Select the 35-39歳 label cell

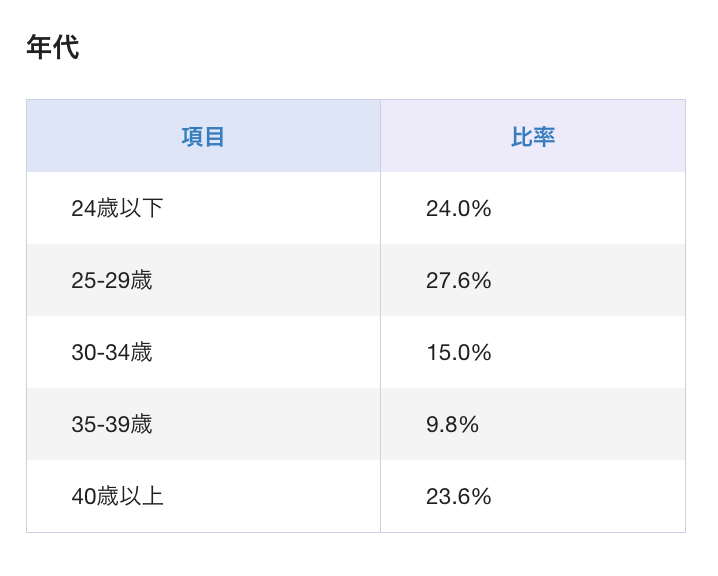point(111,425)
